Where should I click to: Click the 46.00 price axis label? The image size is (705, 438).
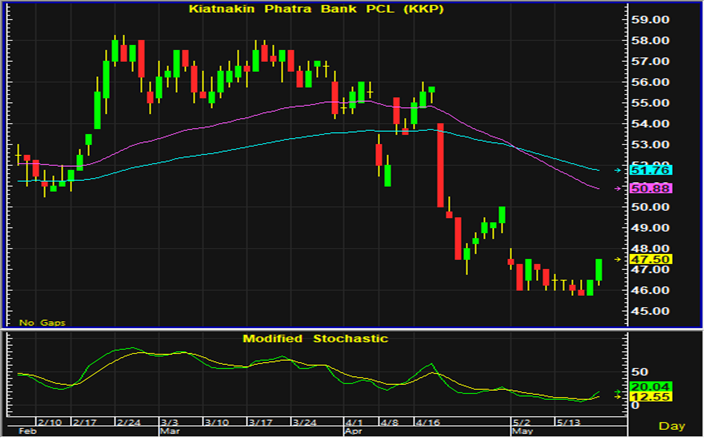click(x=650, y=291)
